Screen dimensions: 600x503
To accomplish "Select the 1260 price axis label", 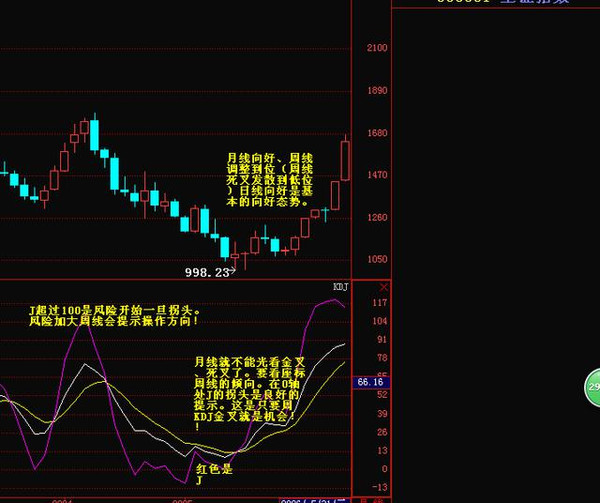I will click(377, 217).
